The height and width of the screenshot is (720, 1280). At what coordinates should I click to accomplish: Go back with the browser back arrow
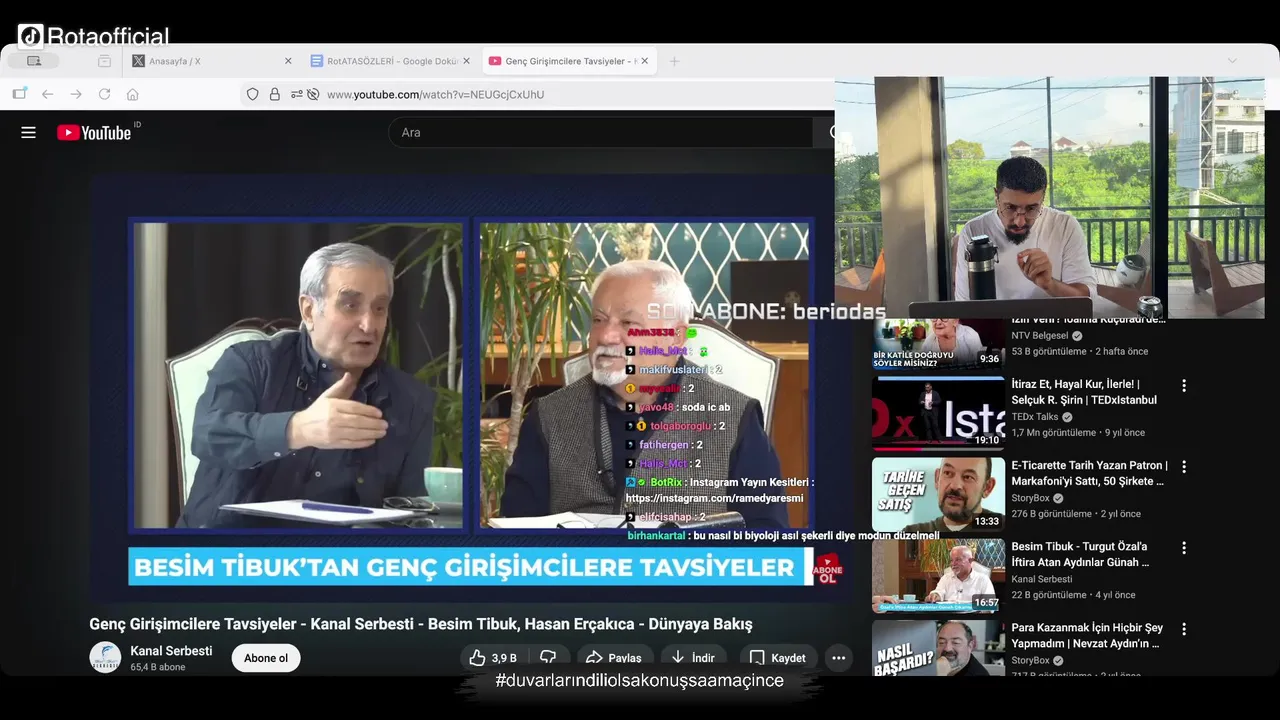coord(47,94)
